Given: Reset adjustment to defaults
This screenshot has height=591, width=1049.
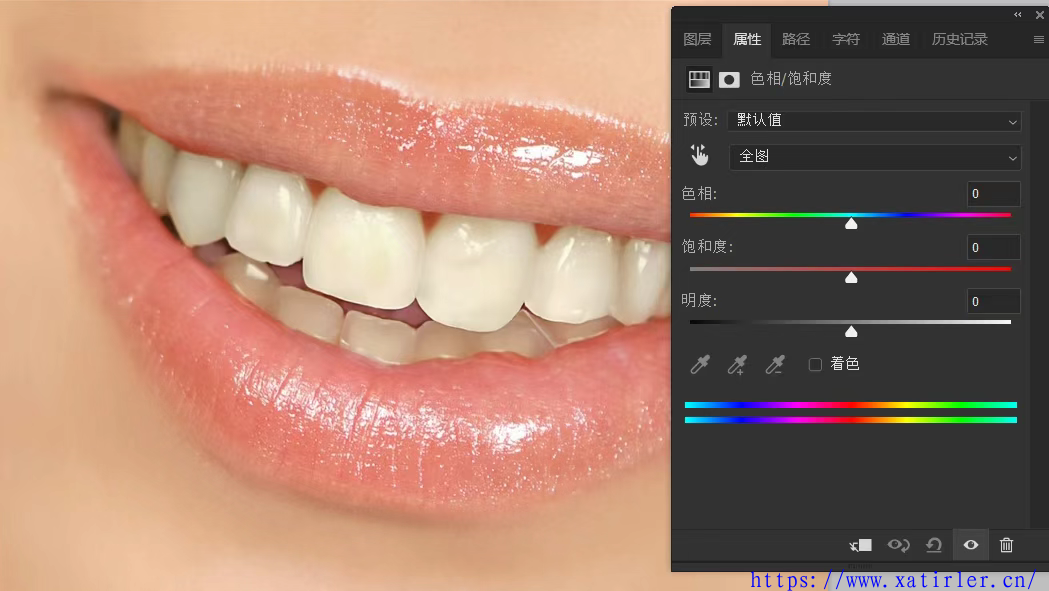Looking at the screenshot, I should coord(934,545).
